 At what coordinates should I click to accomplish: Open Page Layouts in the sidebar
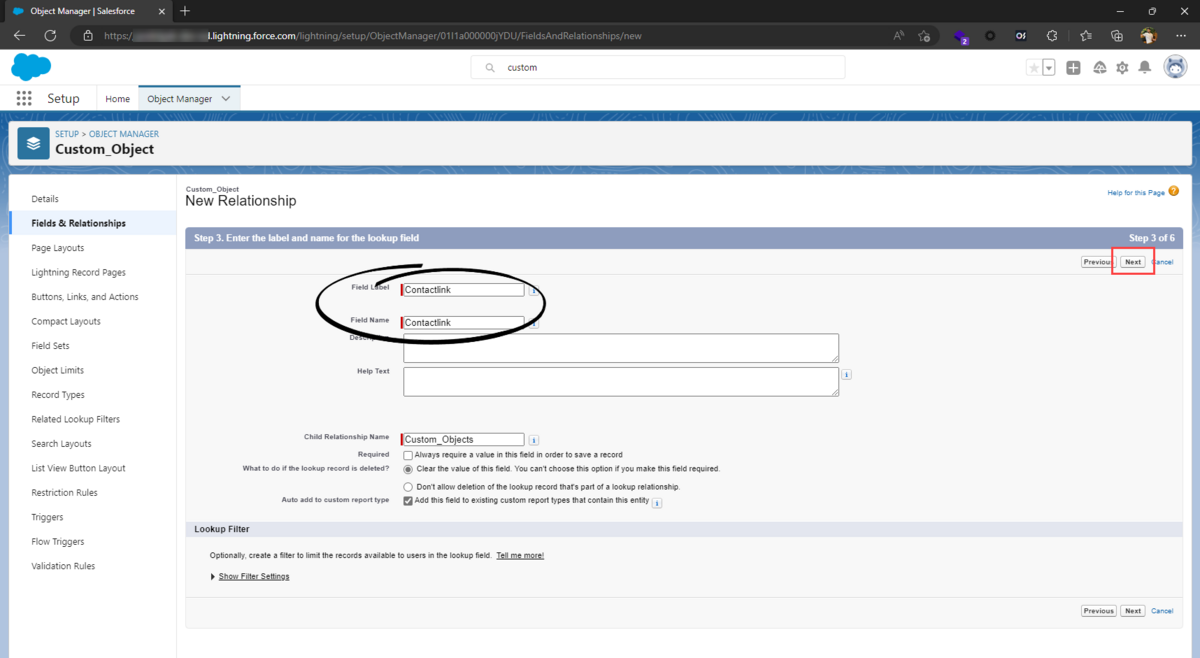[58, 248]
